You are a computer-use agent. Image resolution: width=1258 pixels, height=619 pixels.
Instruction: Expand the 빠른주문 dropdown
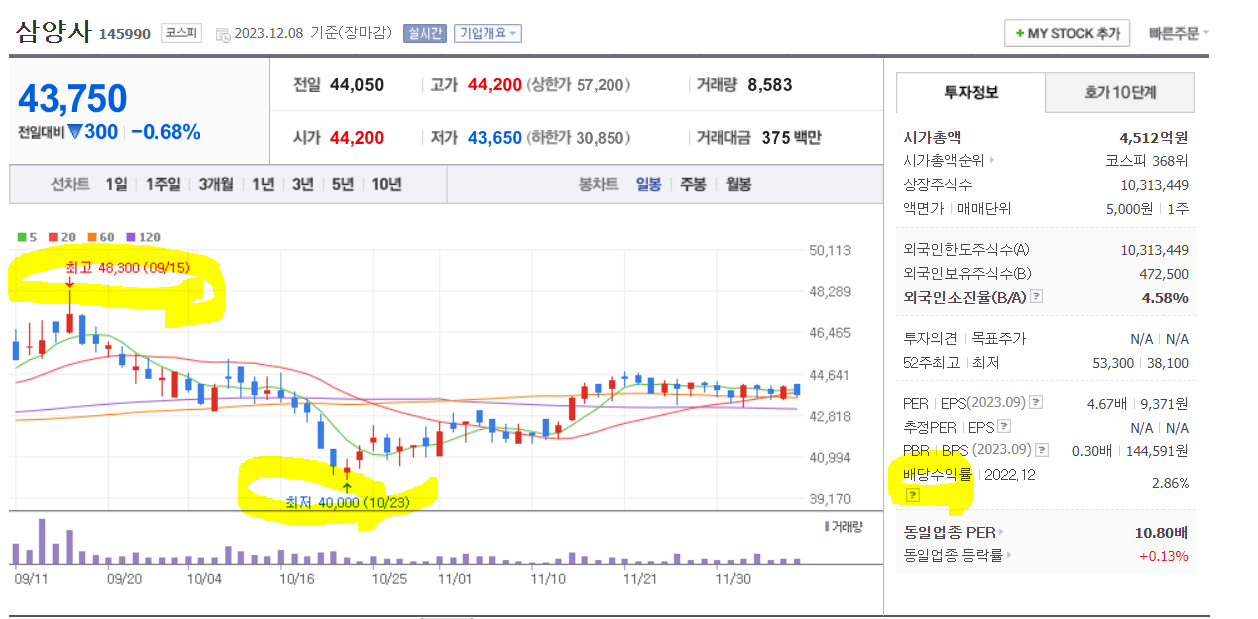coord(1178,33)
